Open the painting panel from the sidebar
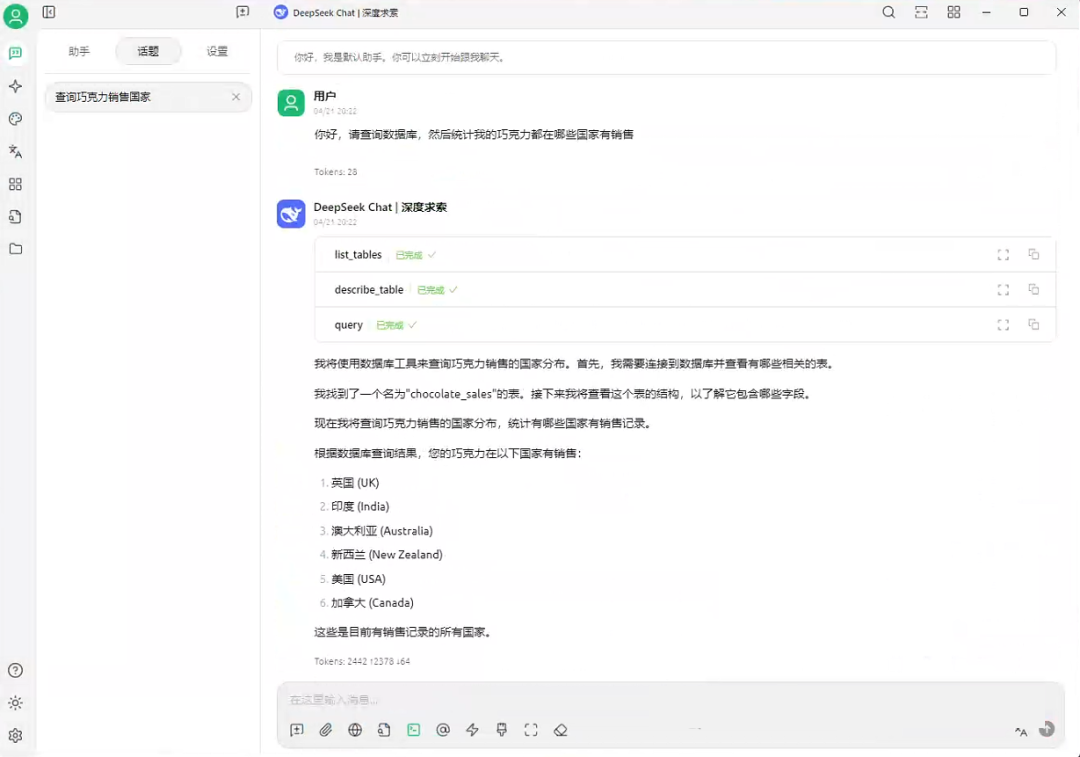Viewport: 1080px width, 757px height. 16,118
